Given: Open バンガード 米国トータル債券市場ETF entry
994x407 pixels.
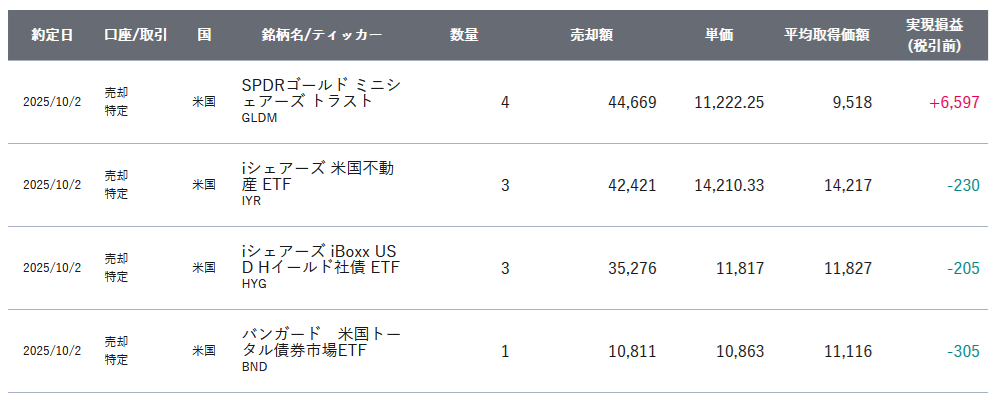Looking at the screenshot, I should point(321,342).
